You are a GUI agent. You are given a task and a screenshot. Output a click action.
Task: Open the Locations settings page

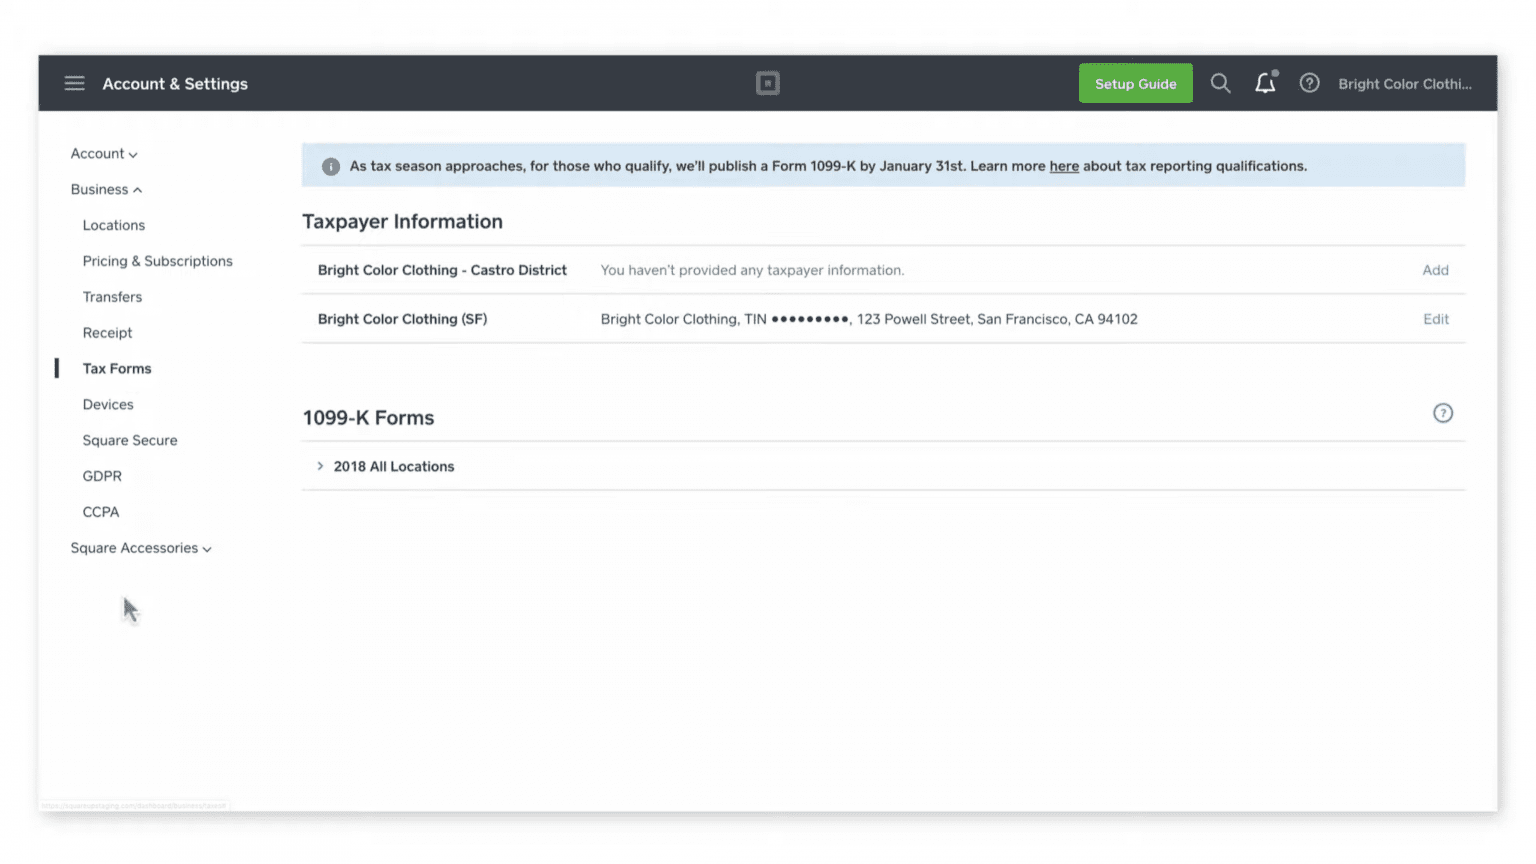[x=113, y=225]
